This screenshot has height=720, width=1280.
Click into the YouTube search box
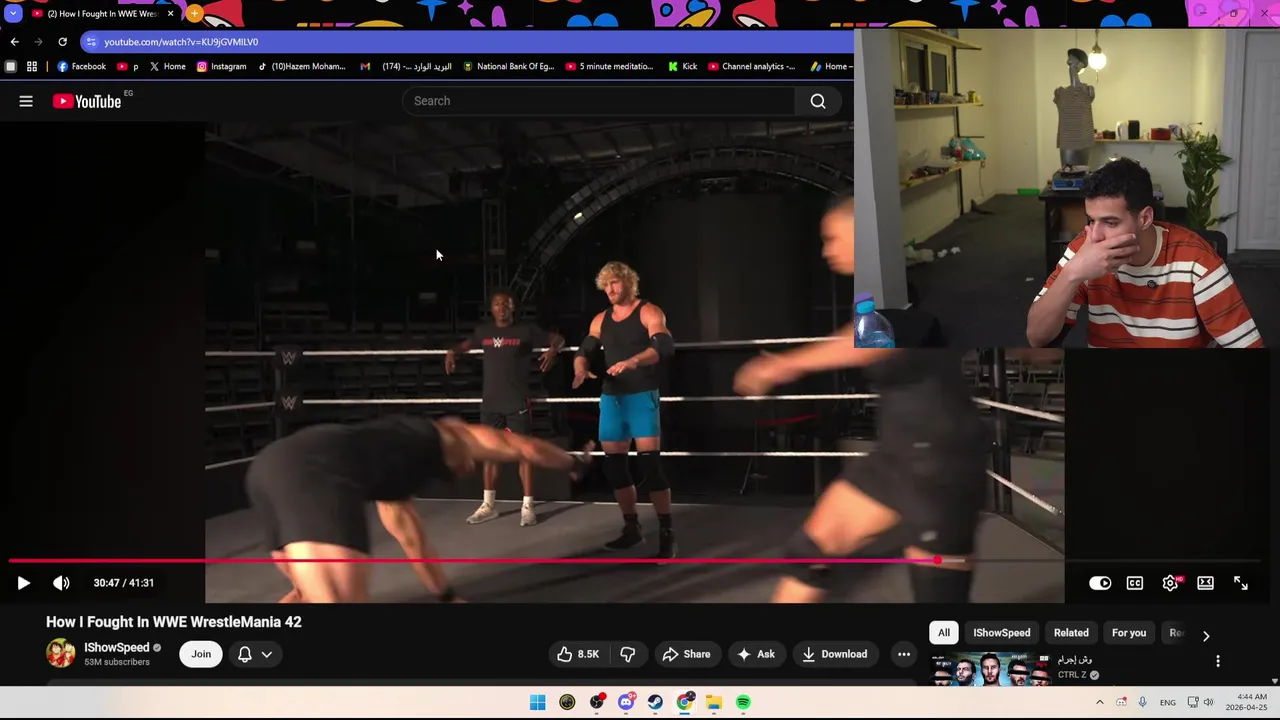pos(600,101)
